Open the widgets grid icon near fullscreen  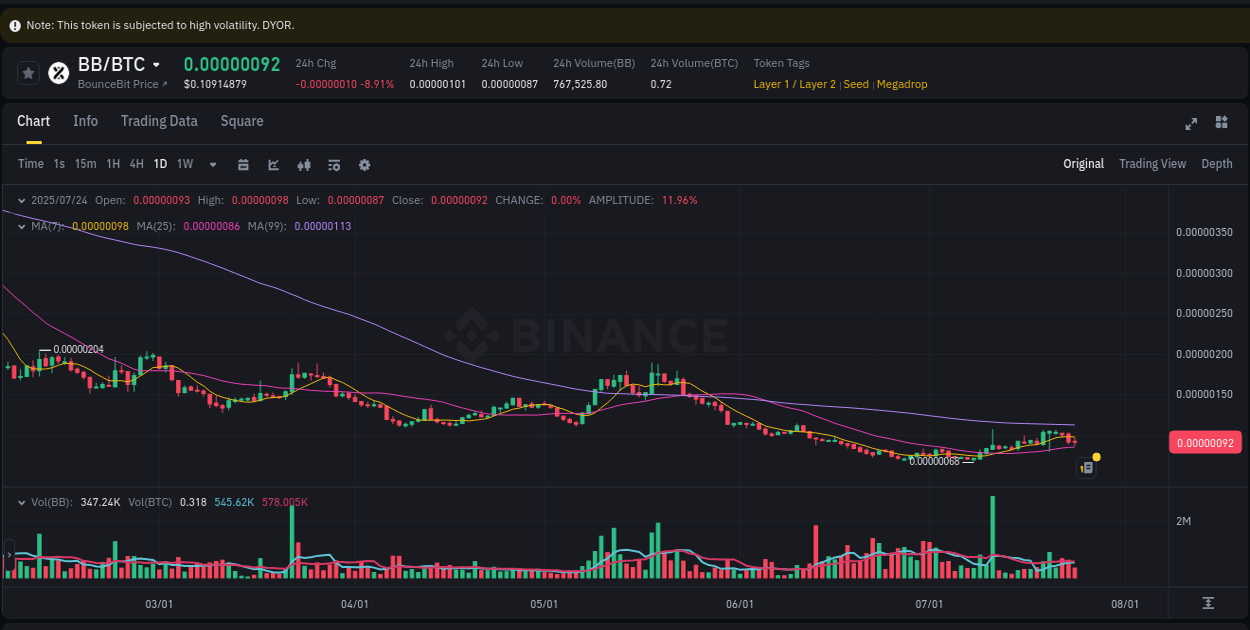[x=1221, y=122]
